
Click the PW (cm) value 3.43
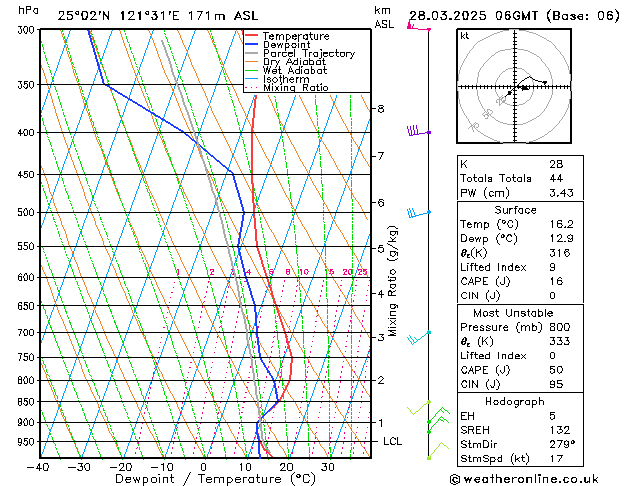561,193
